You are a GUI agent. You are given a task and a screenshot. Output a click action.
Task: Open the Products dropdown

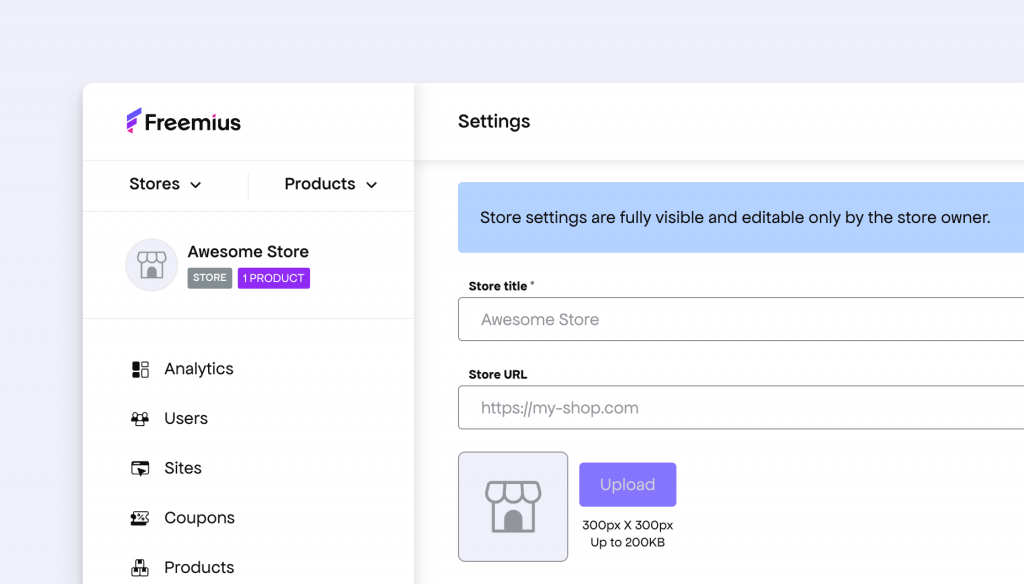click(331, 184)
